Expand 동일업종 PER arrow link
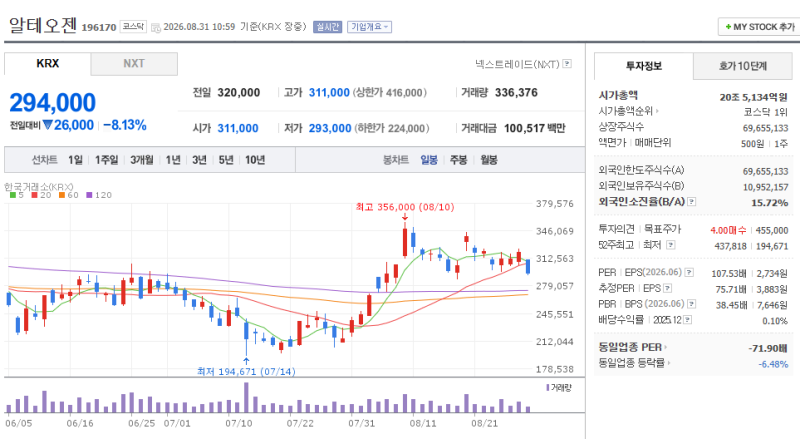This screenshot has width=800, height=439. click(x=633, y=348)
